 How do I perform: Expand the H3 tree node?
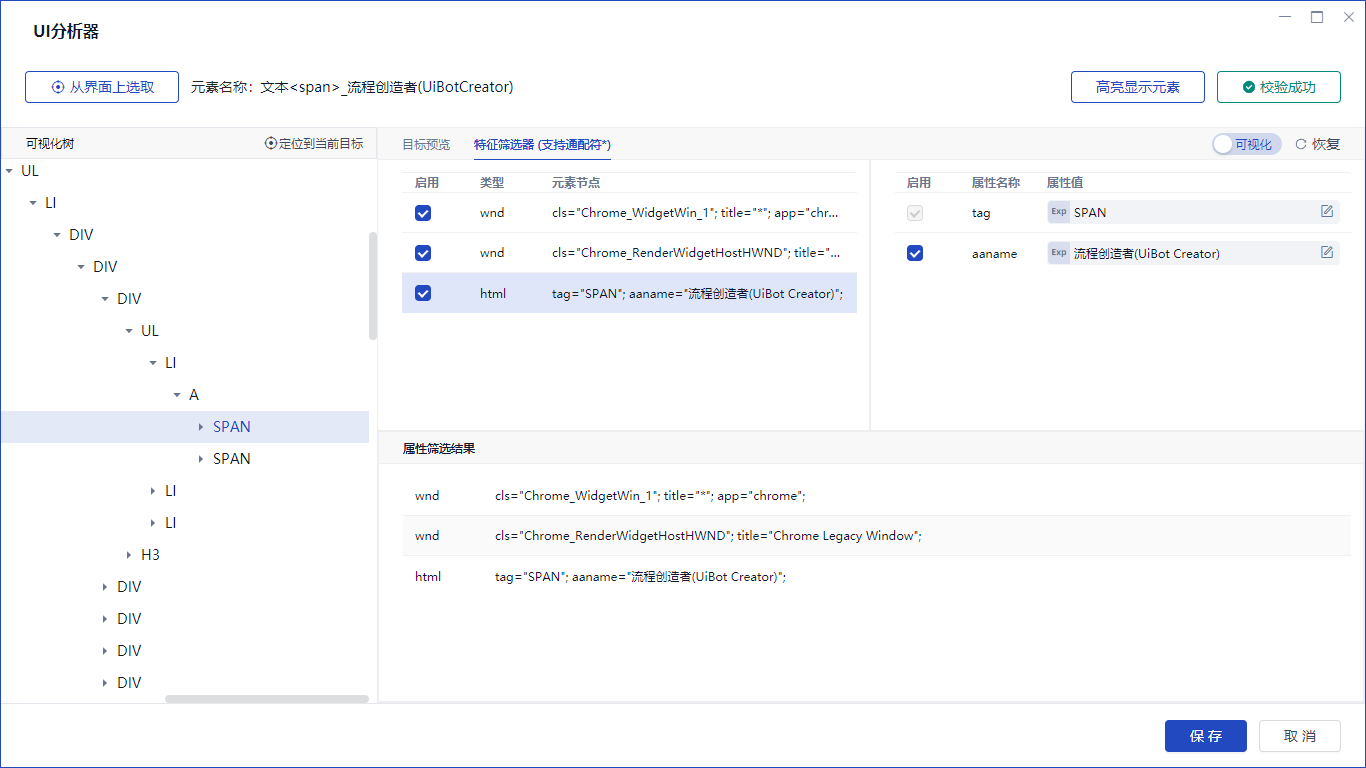[129, 555]
